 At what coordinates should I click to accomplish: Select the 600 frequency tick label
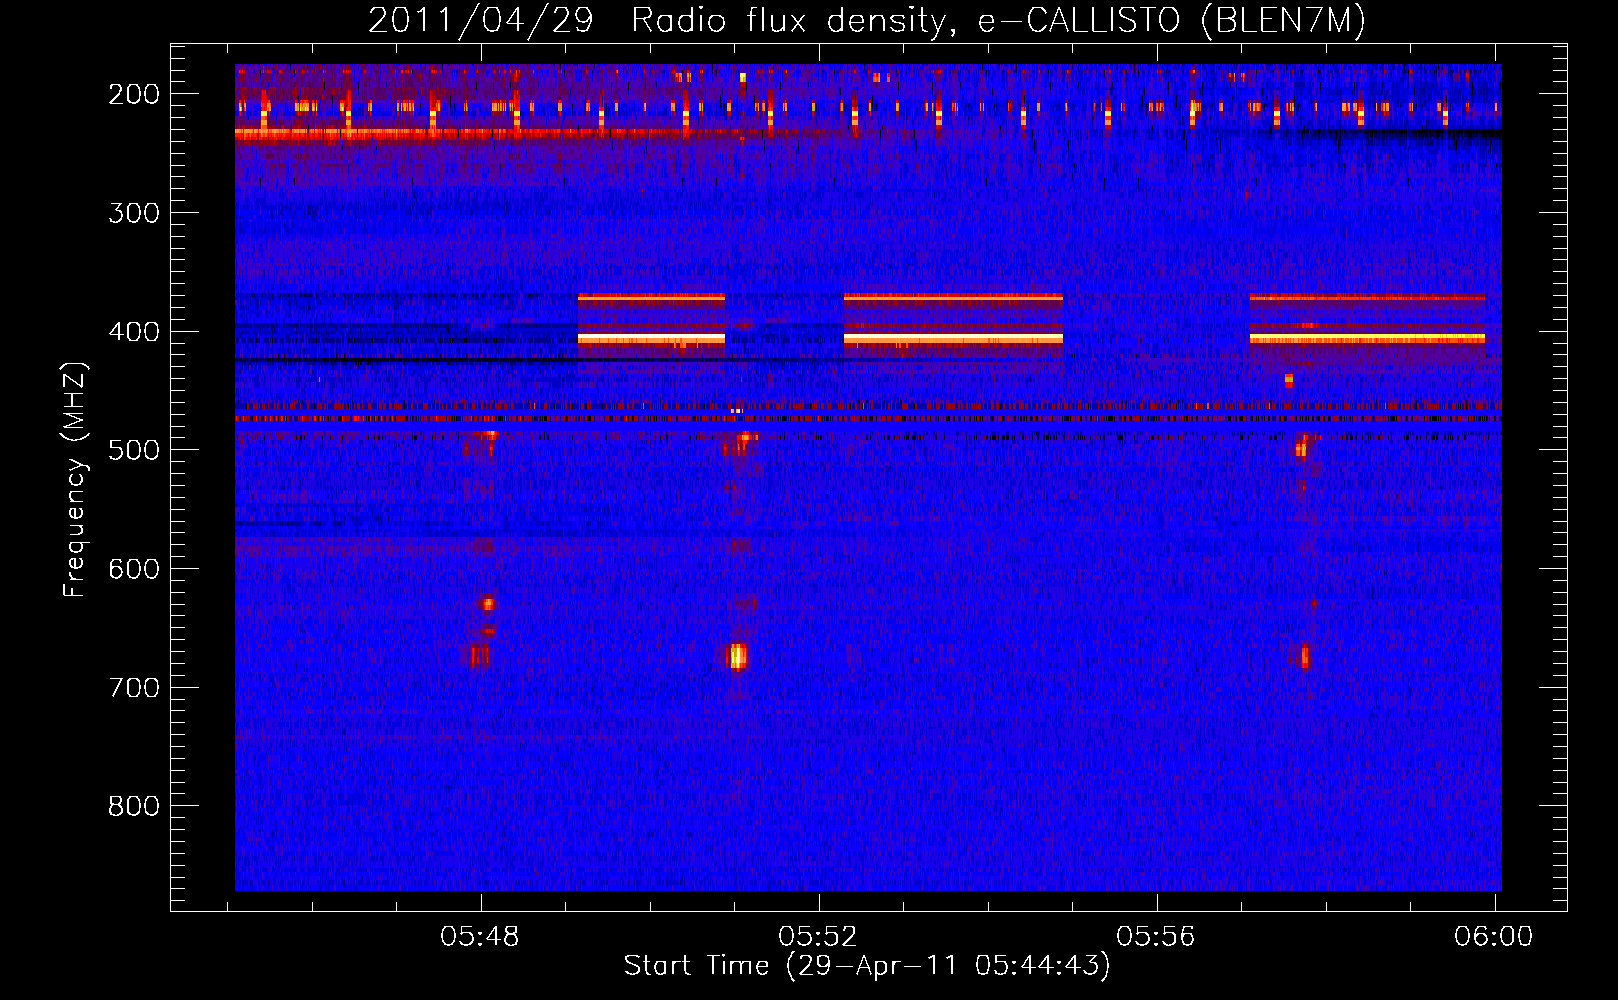[134, 569]
